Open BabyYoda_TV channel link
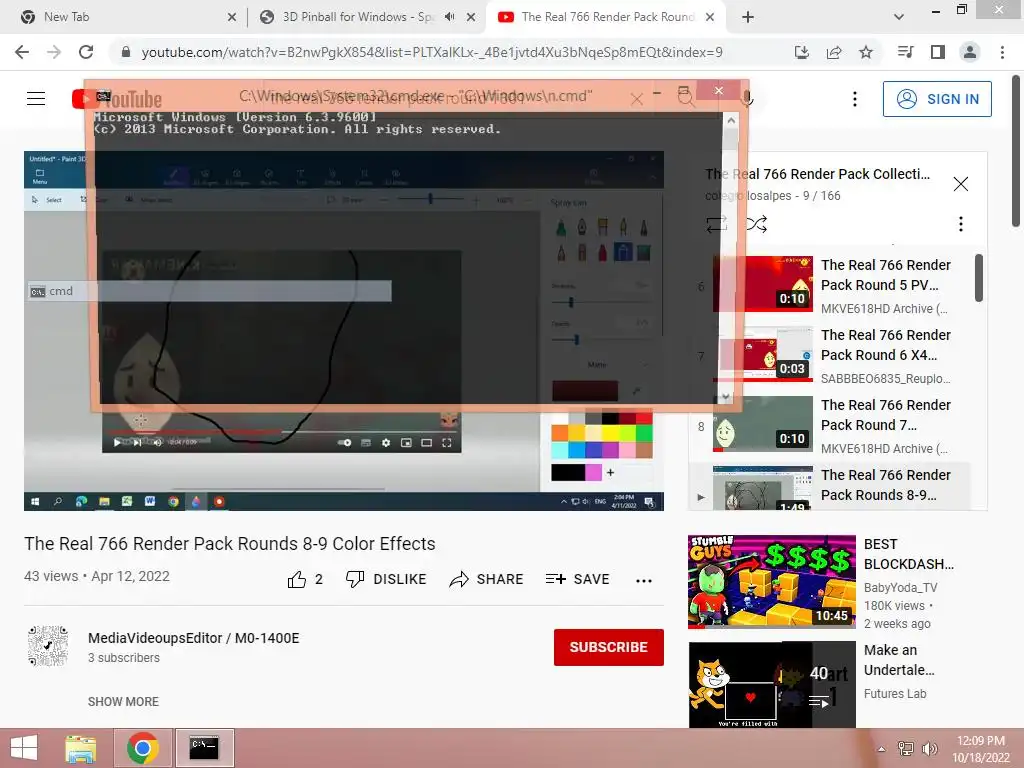1024x768 pixels. (901, 587)
